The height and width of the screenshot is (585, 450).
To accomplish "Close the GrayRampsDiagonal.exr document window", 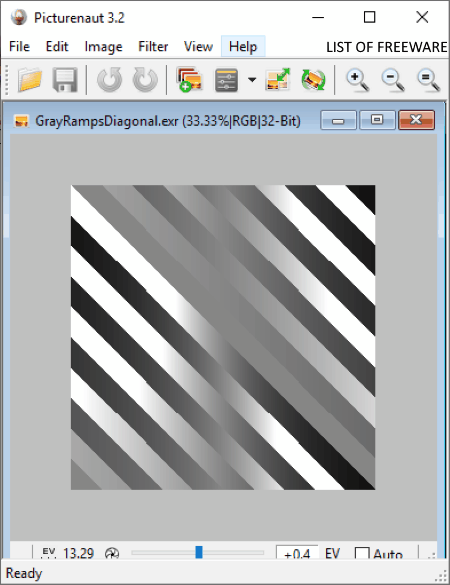I will pyautogui.click(x=416, y=120).
